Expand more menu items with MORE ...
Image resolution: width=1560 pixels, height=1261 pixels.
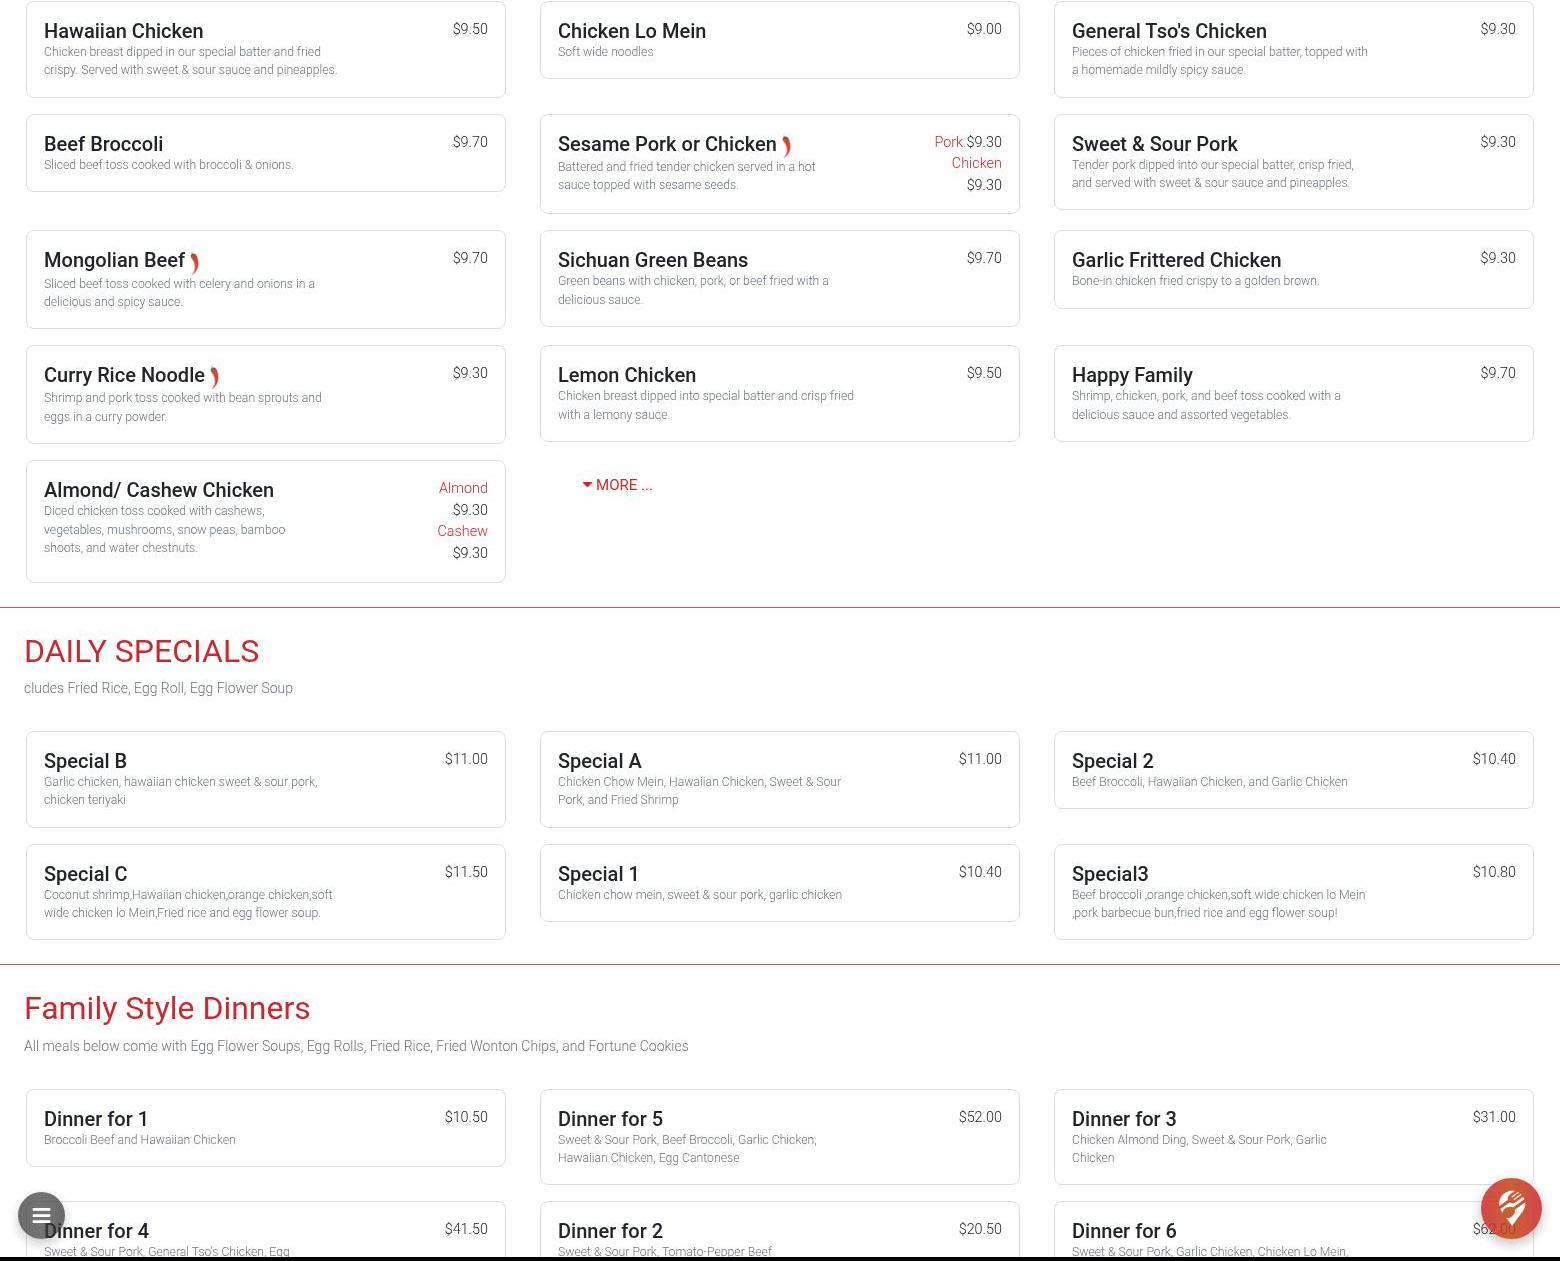(617, 485)
